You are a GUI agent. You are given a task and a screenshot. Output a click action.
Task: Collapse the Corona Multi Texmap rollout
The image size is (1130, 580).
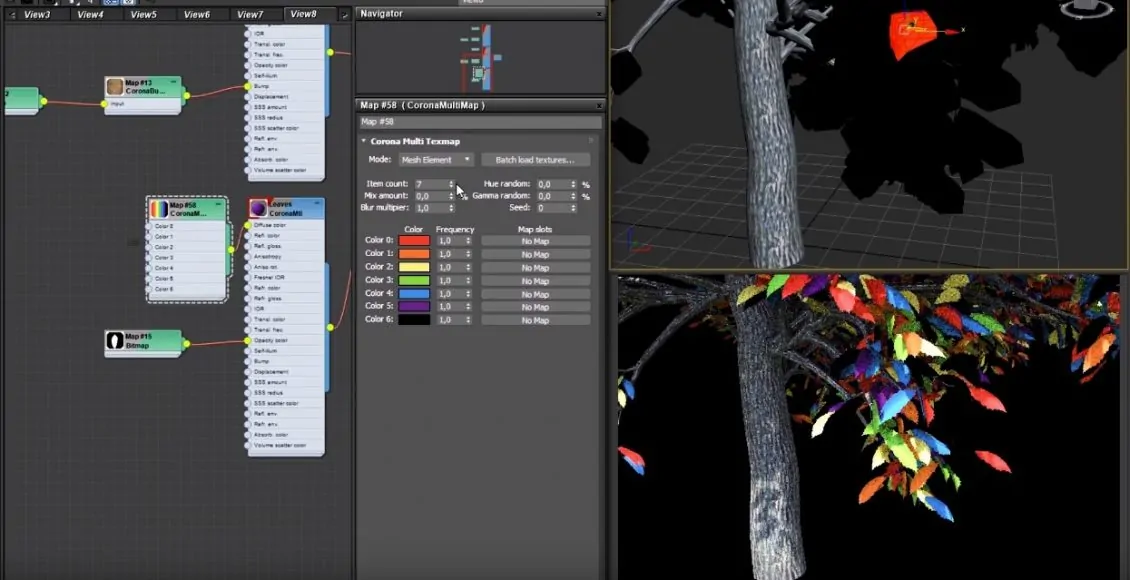pyautogui.click(x=364, y=142)
